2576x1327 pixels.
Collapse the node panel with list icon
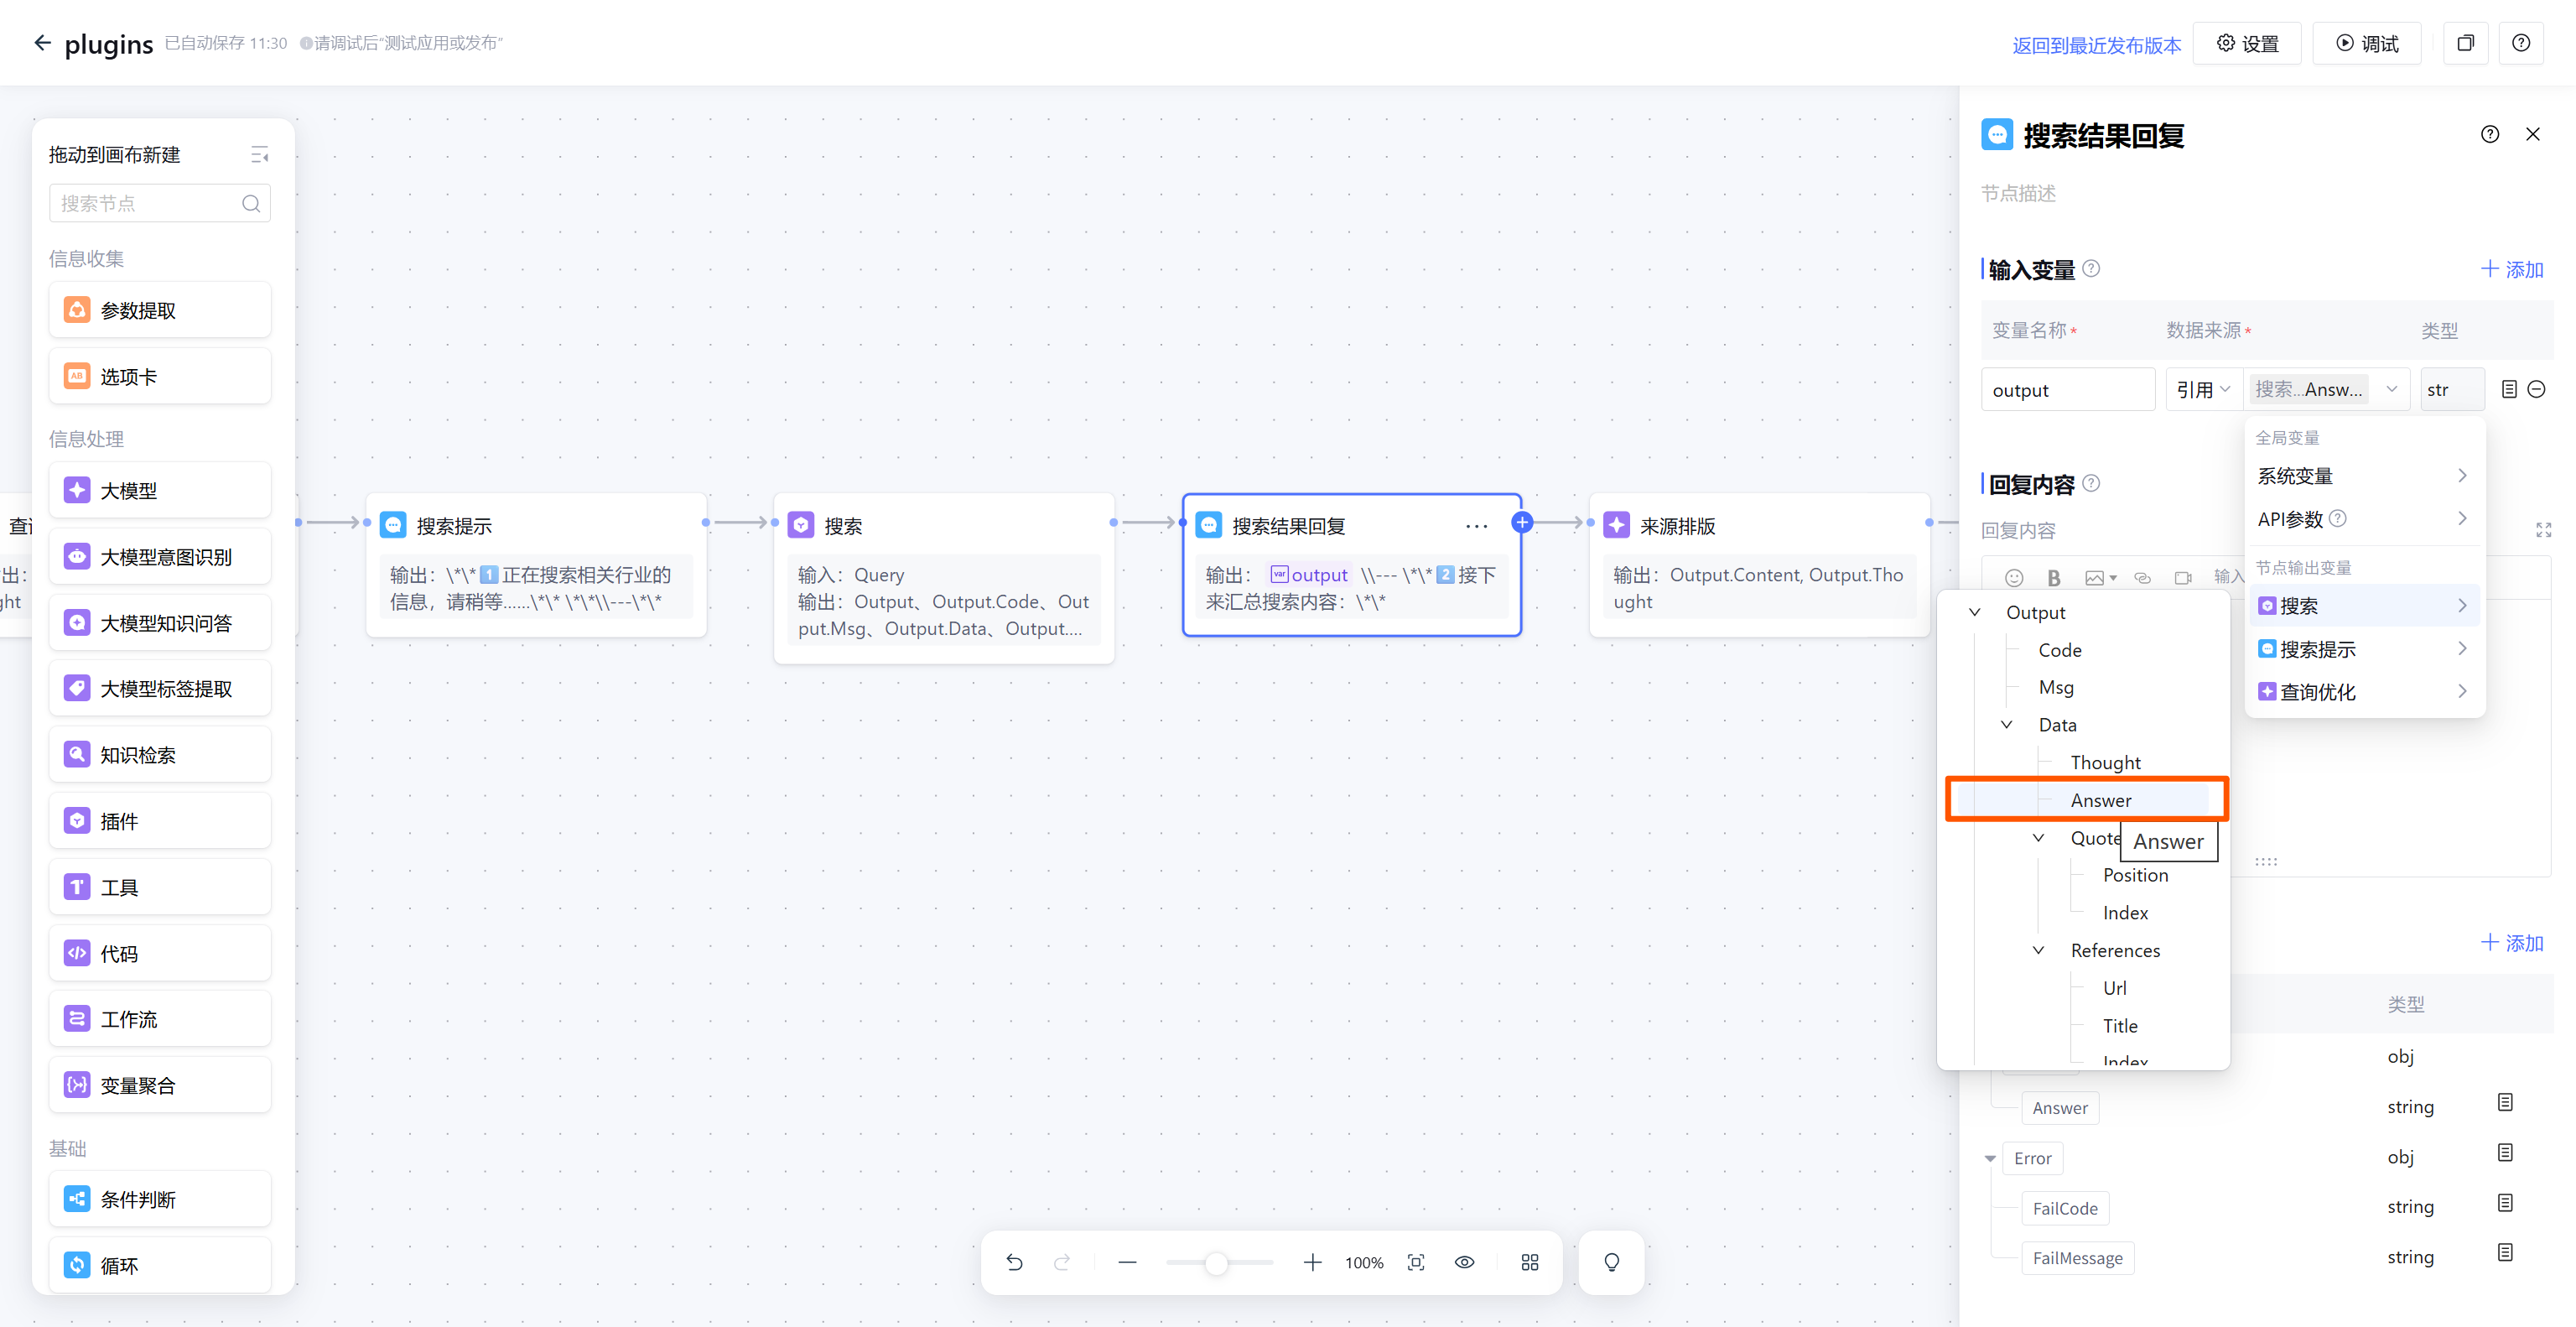(259, 155)
